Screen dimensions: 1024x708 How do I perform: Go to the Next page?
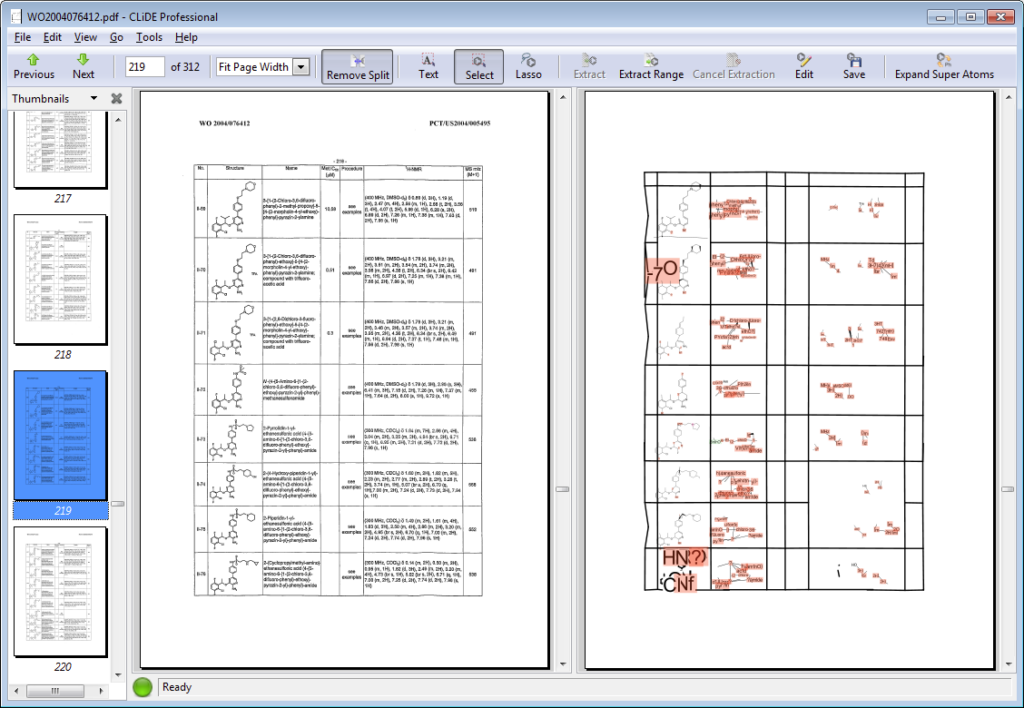pos(83,66)
